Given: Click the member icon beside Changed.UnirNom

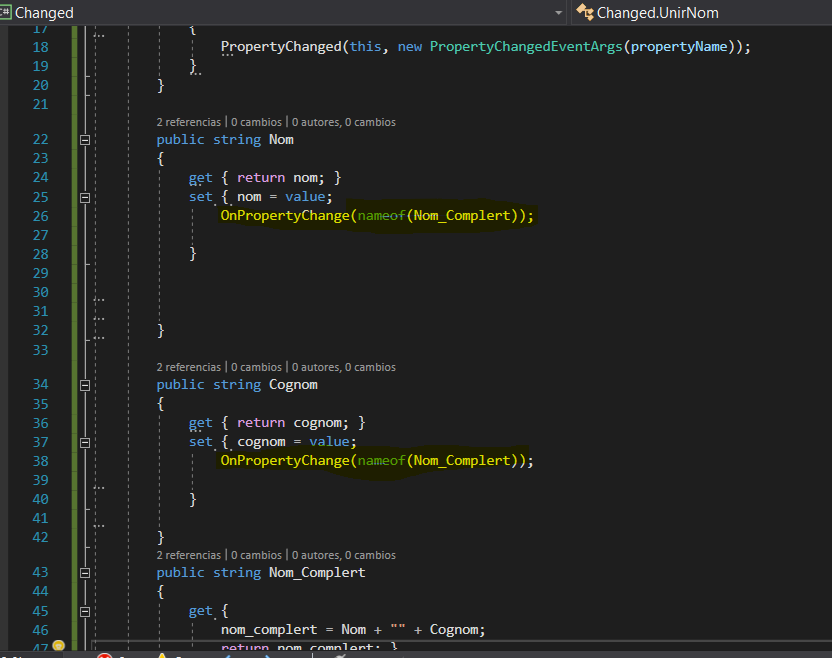Looking at the screenshot, I should click(584, 12).
